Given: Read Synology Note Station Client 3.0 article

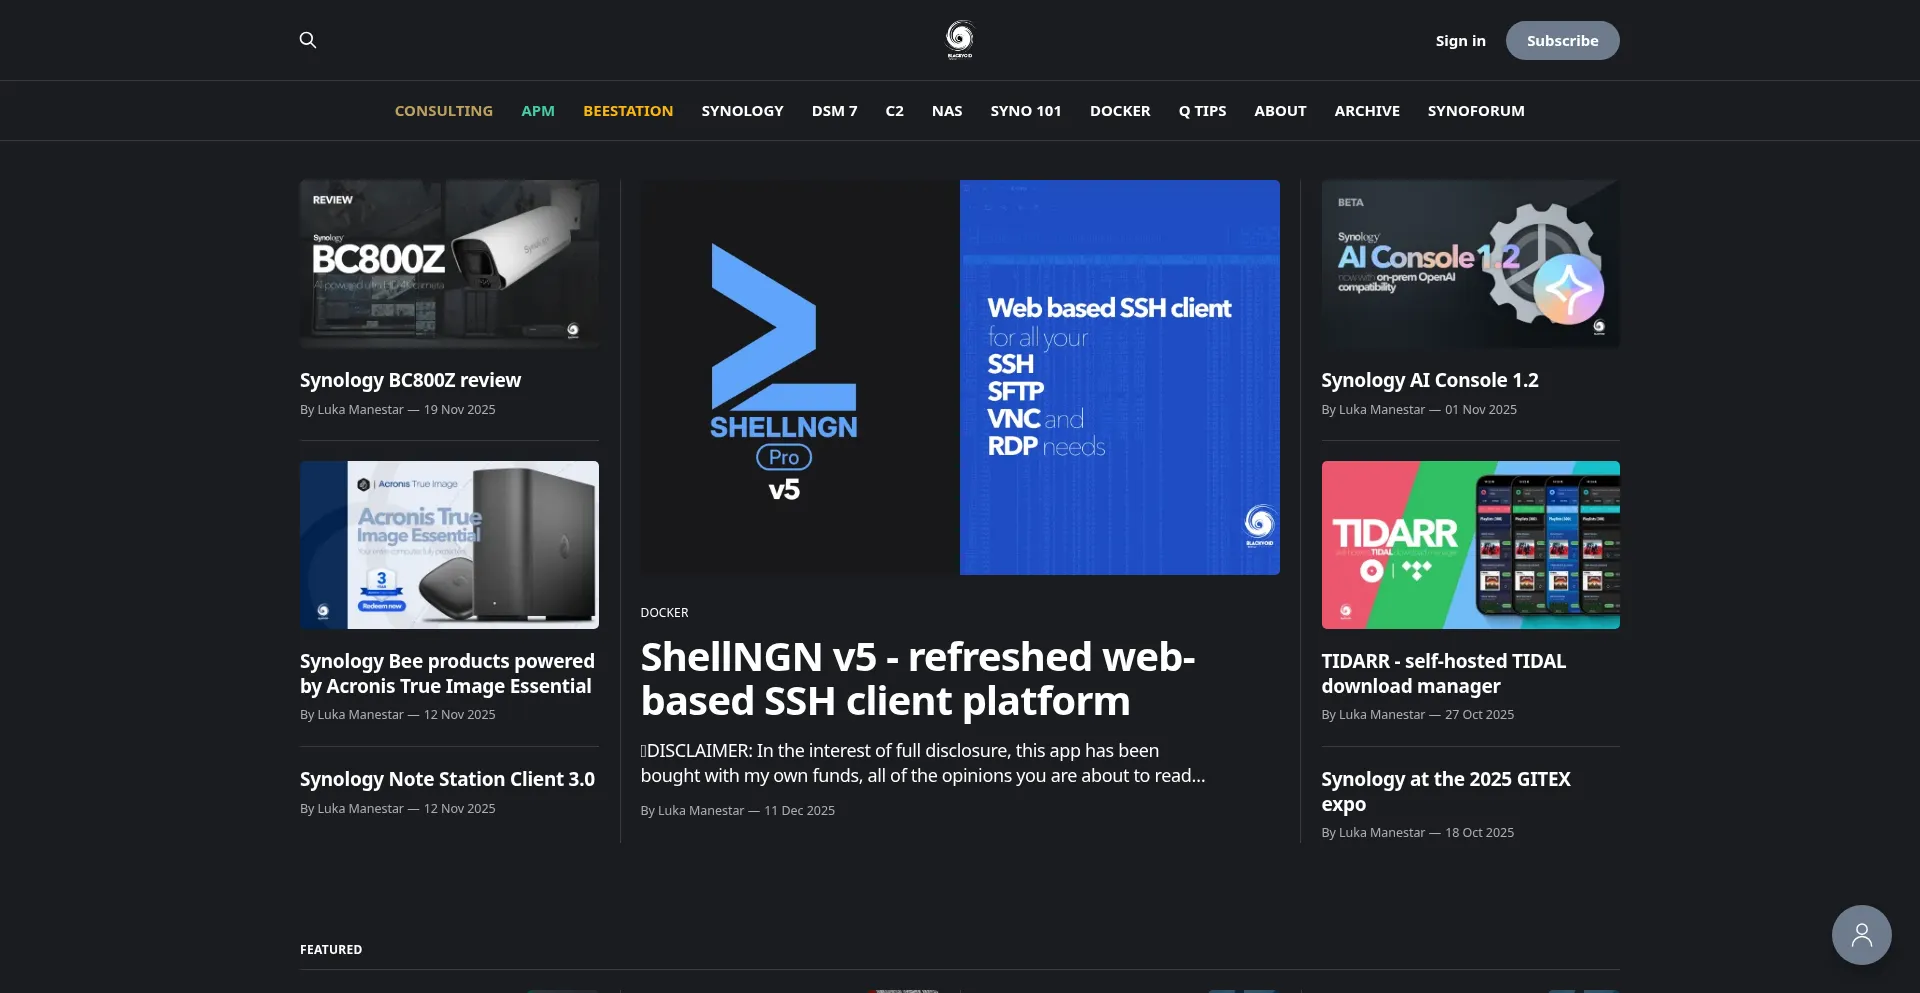Looking at the screenshot, I should click(x=447, y=779).
